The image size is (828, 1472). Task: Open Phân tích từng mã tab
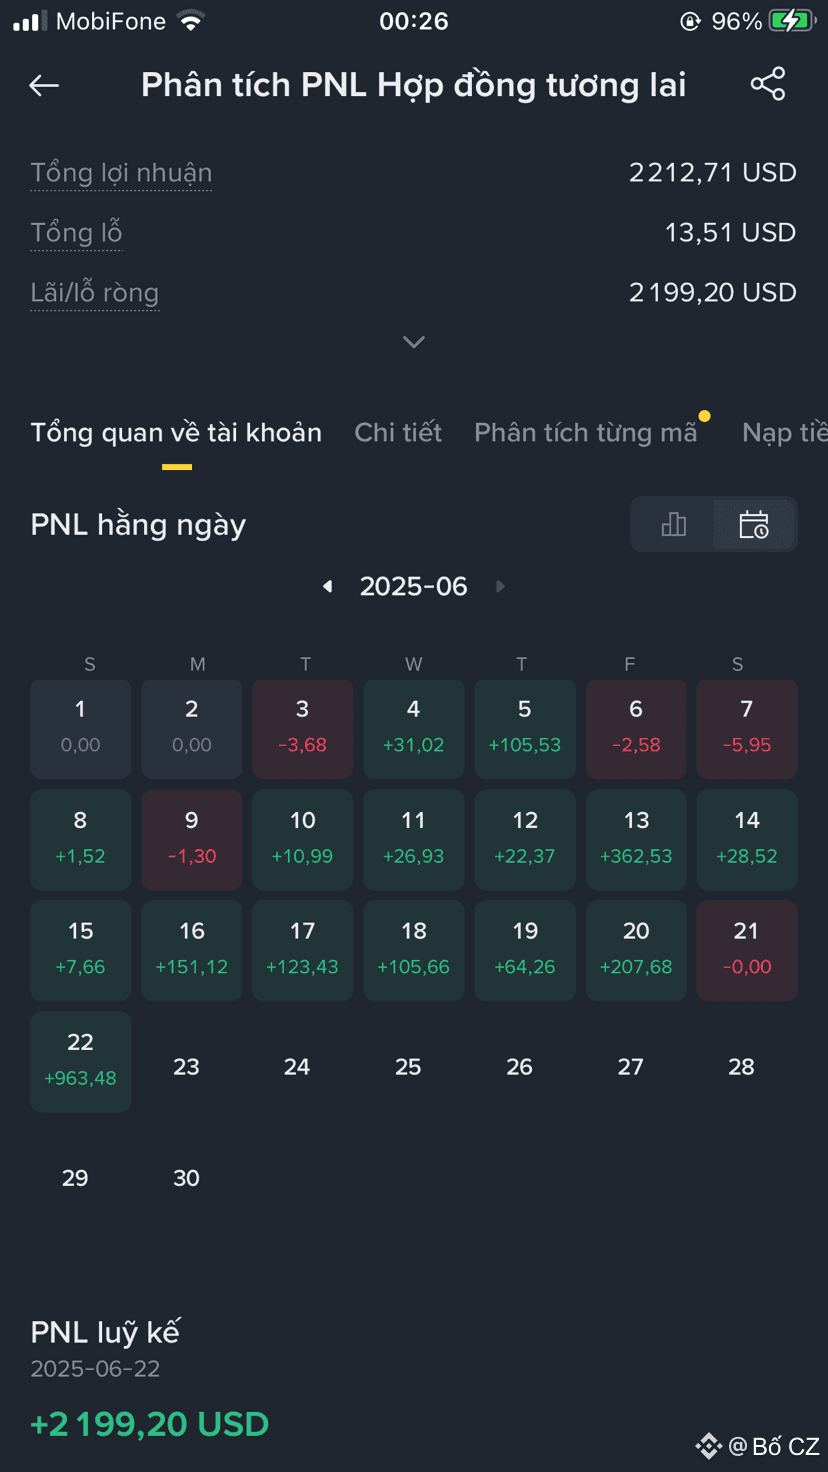[585, 432]
